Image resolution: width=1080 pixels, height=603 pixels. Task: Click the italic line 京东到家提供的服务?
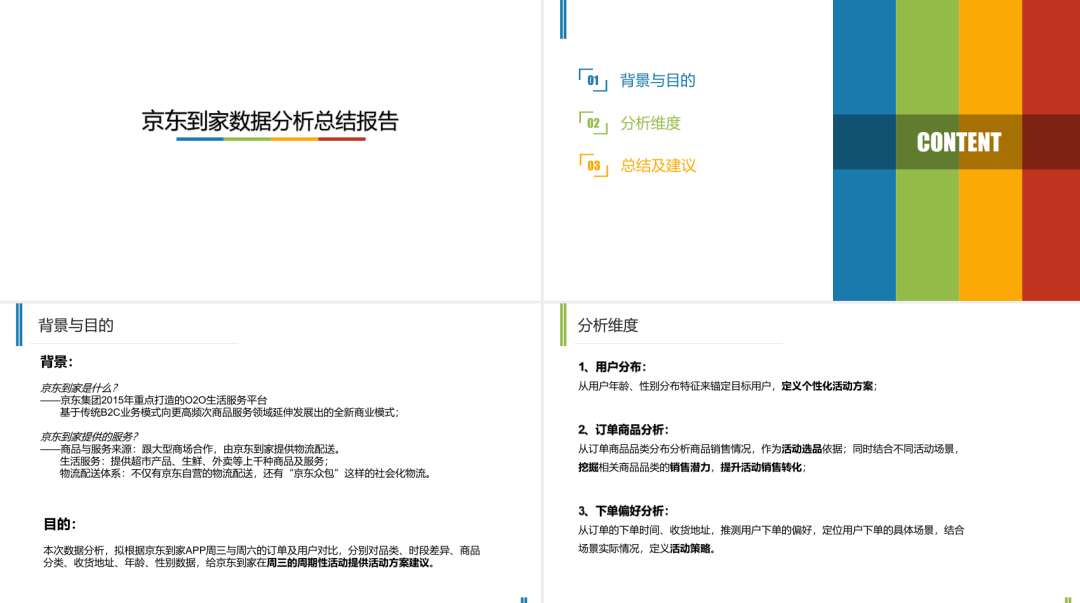pos(90,436)
